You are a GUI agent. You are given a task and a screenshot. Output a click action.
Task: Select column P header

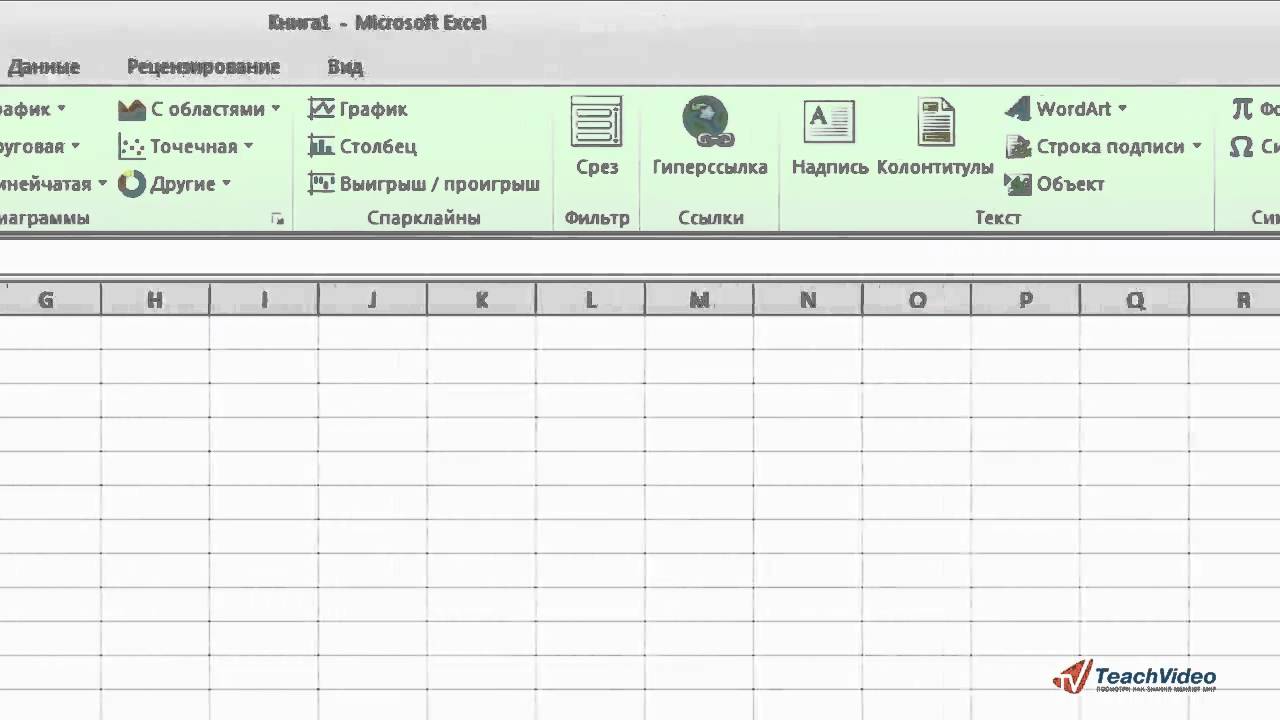point(1026,300)
